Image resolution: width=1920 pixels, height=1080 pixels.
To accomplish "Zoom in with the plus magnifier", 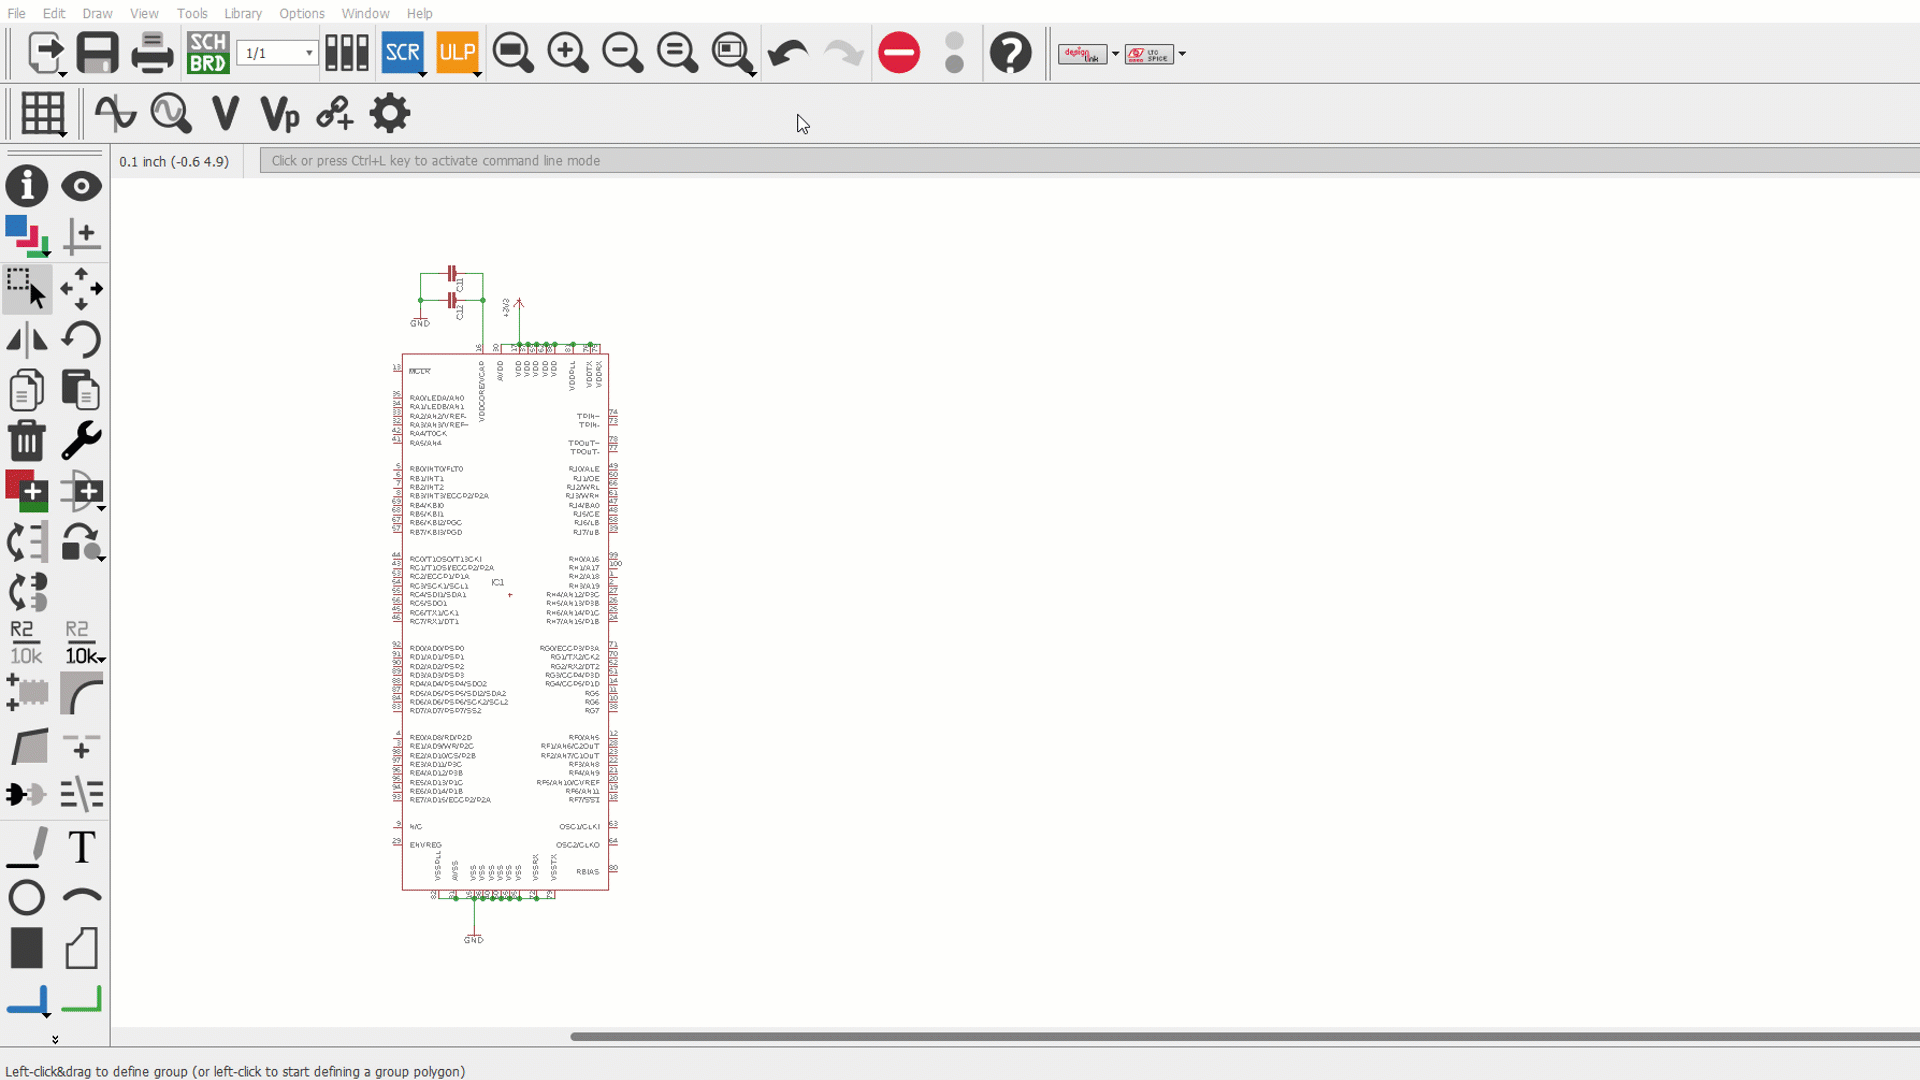I will click(568, 53).
